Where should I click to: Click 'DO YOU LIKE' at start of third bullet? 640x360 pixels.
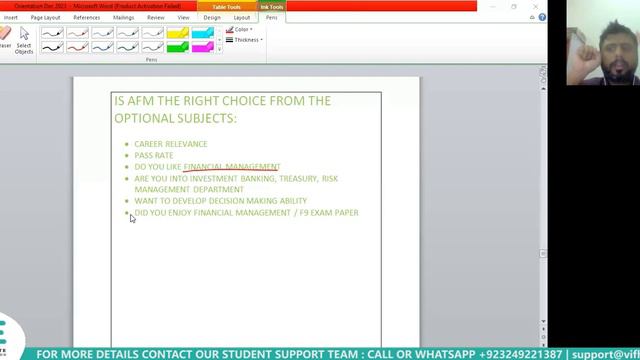pos(158,167)
